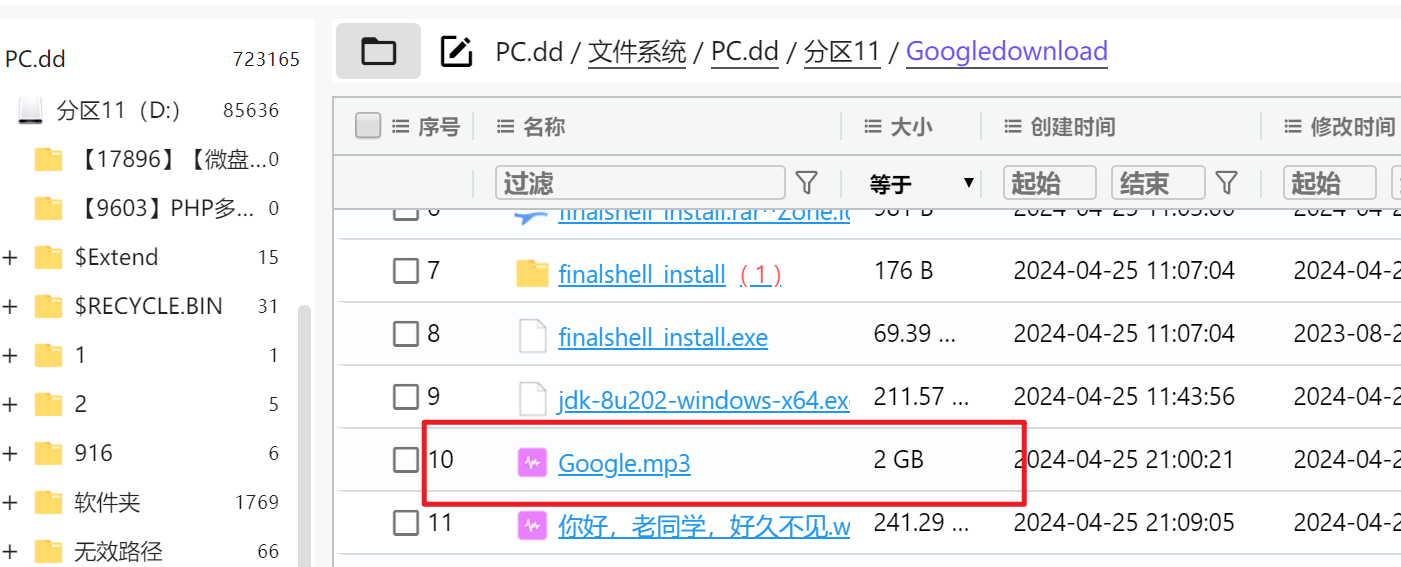Click the folder icon button in path bar
The image size is (1401, 567).
click(x=378, y=51)
